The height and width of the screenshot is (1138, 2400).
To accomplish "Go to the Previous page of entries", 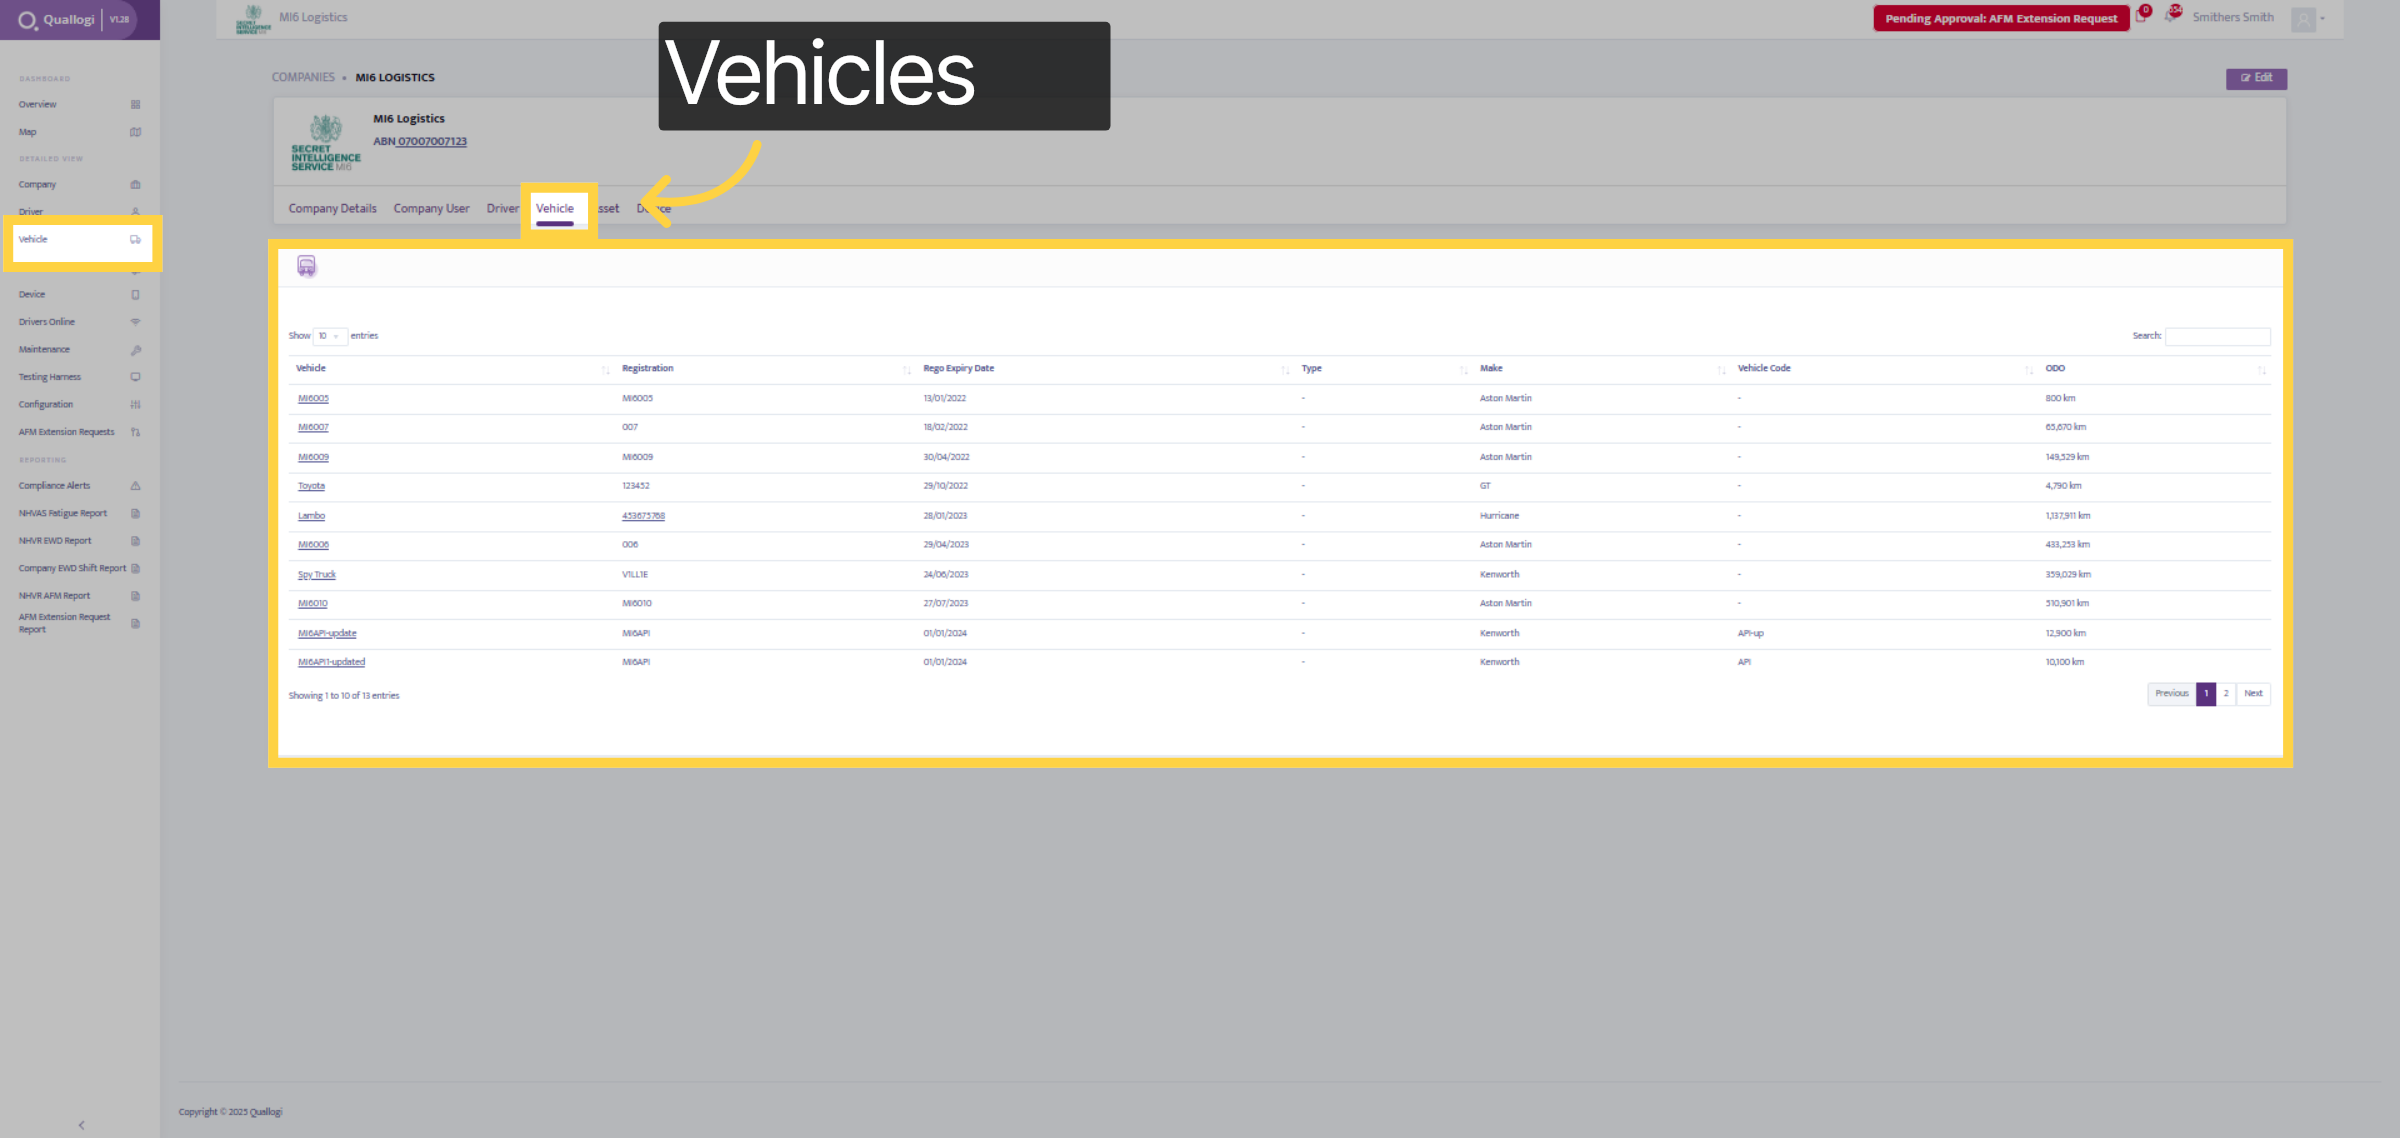I will [x=2171, y=694].
